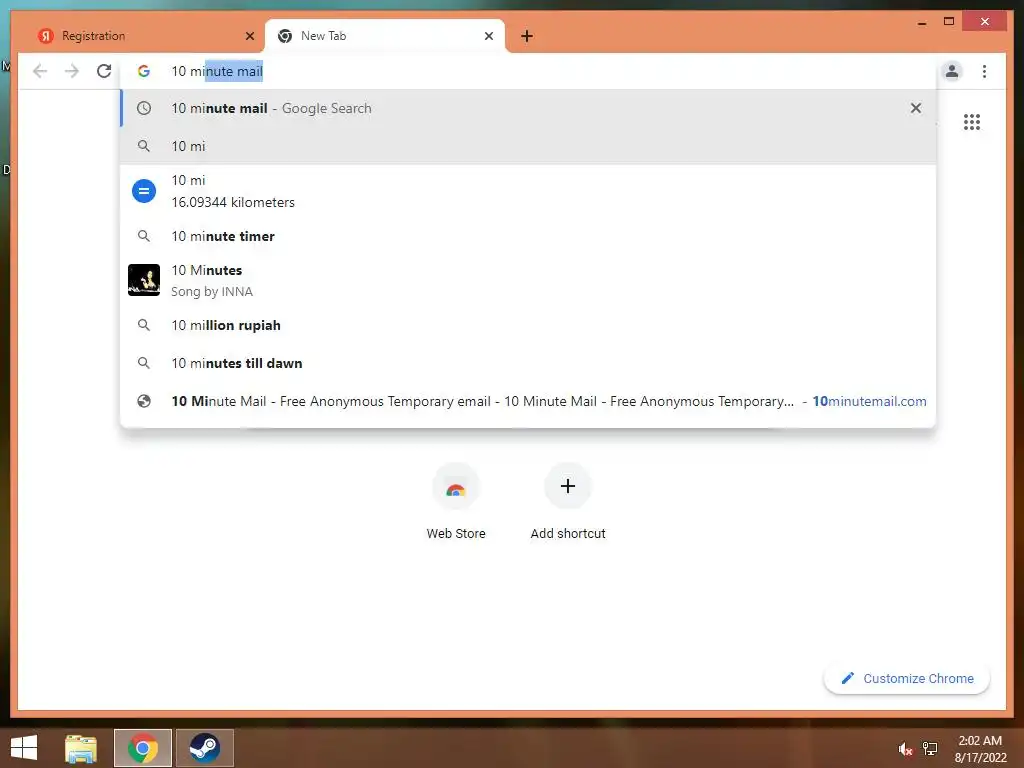Open the Google apps grid

[x=972, y=122]
